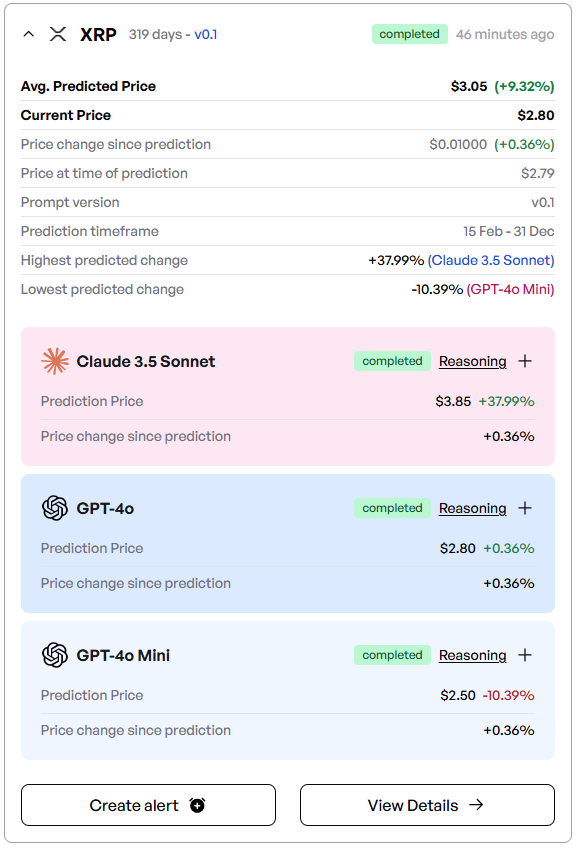Click the Create alert button
Viewport: 580px width, 856px height.
point(149,805)
